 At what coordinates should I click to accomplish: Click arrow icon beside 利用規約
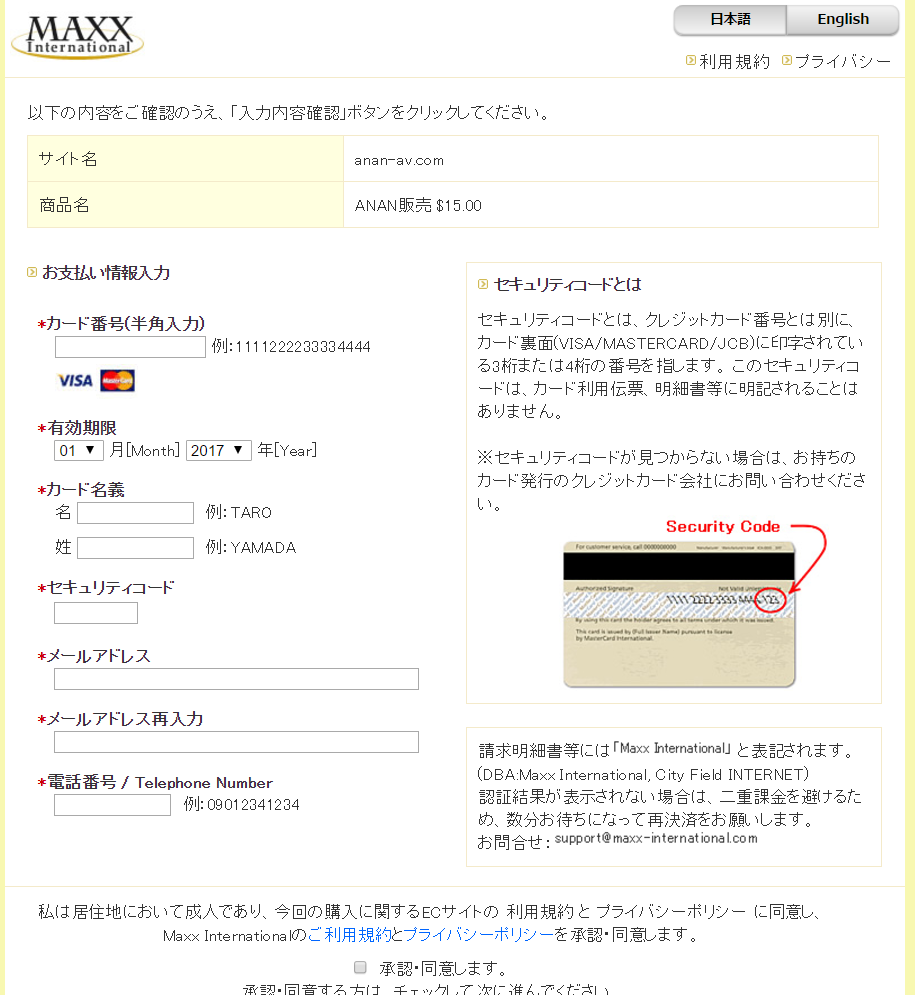coord(691,60)
